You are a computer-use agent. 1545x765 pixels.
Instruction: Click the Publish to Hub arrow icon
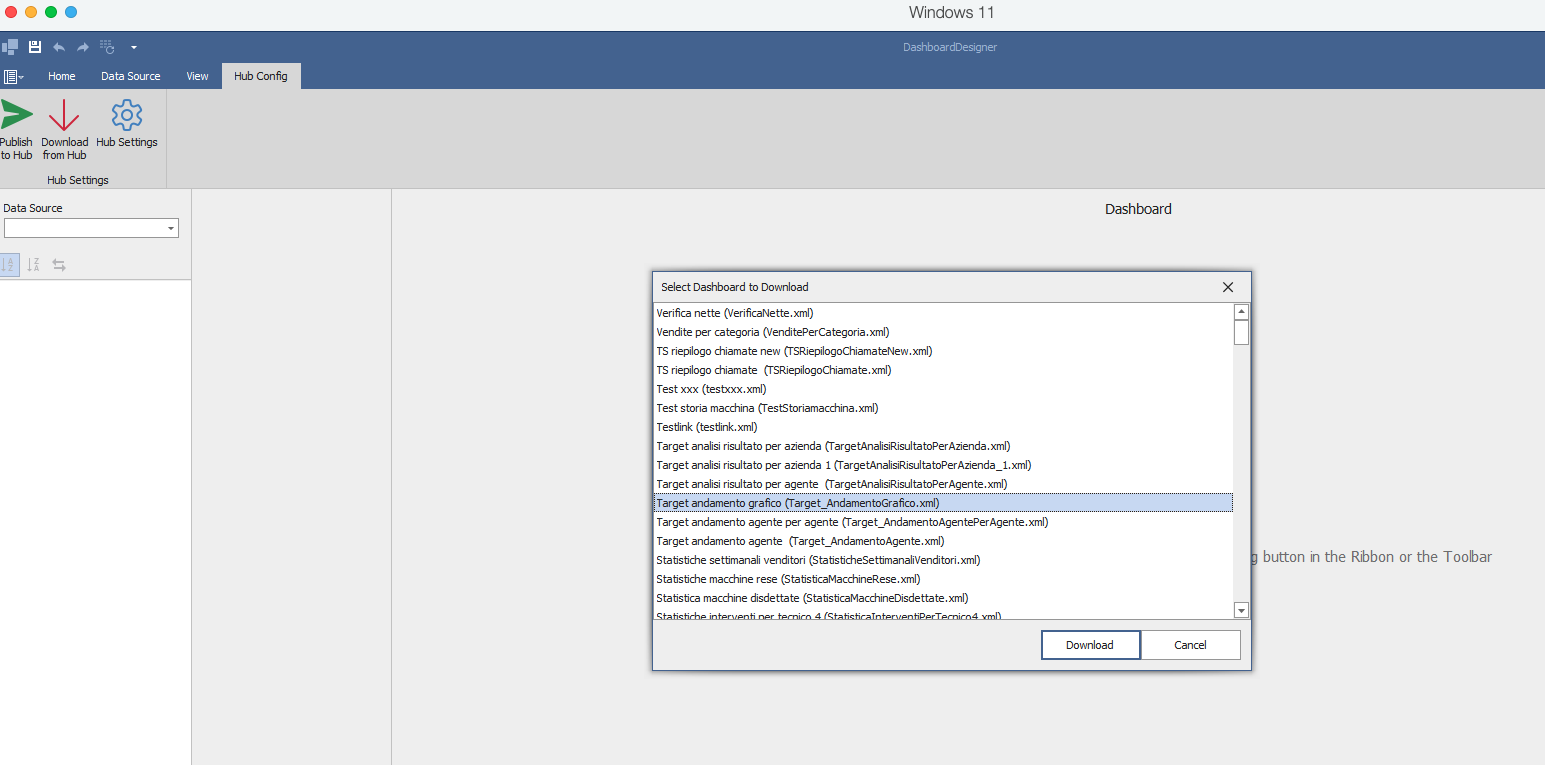16,114
